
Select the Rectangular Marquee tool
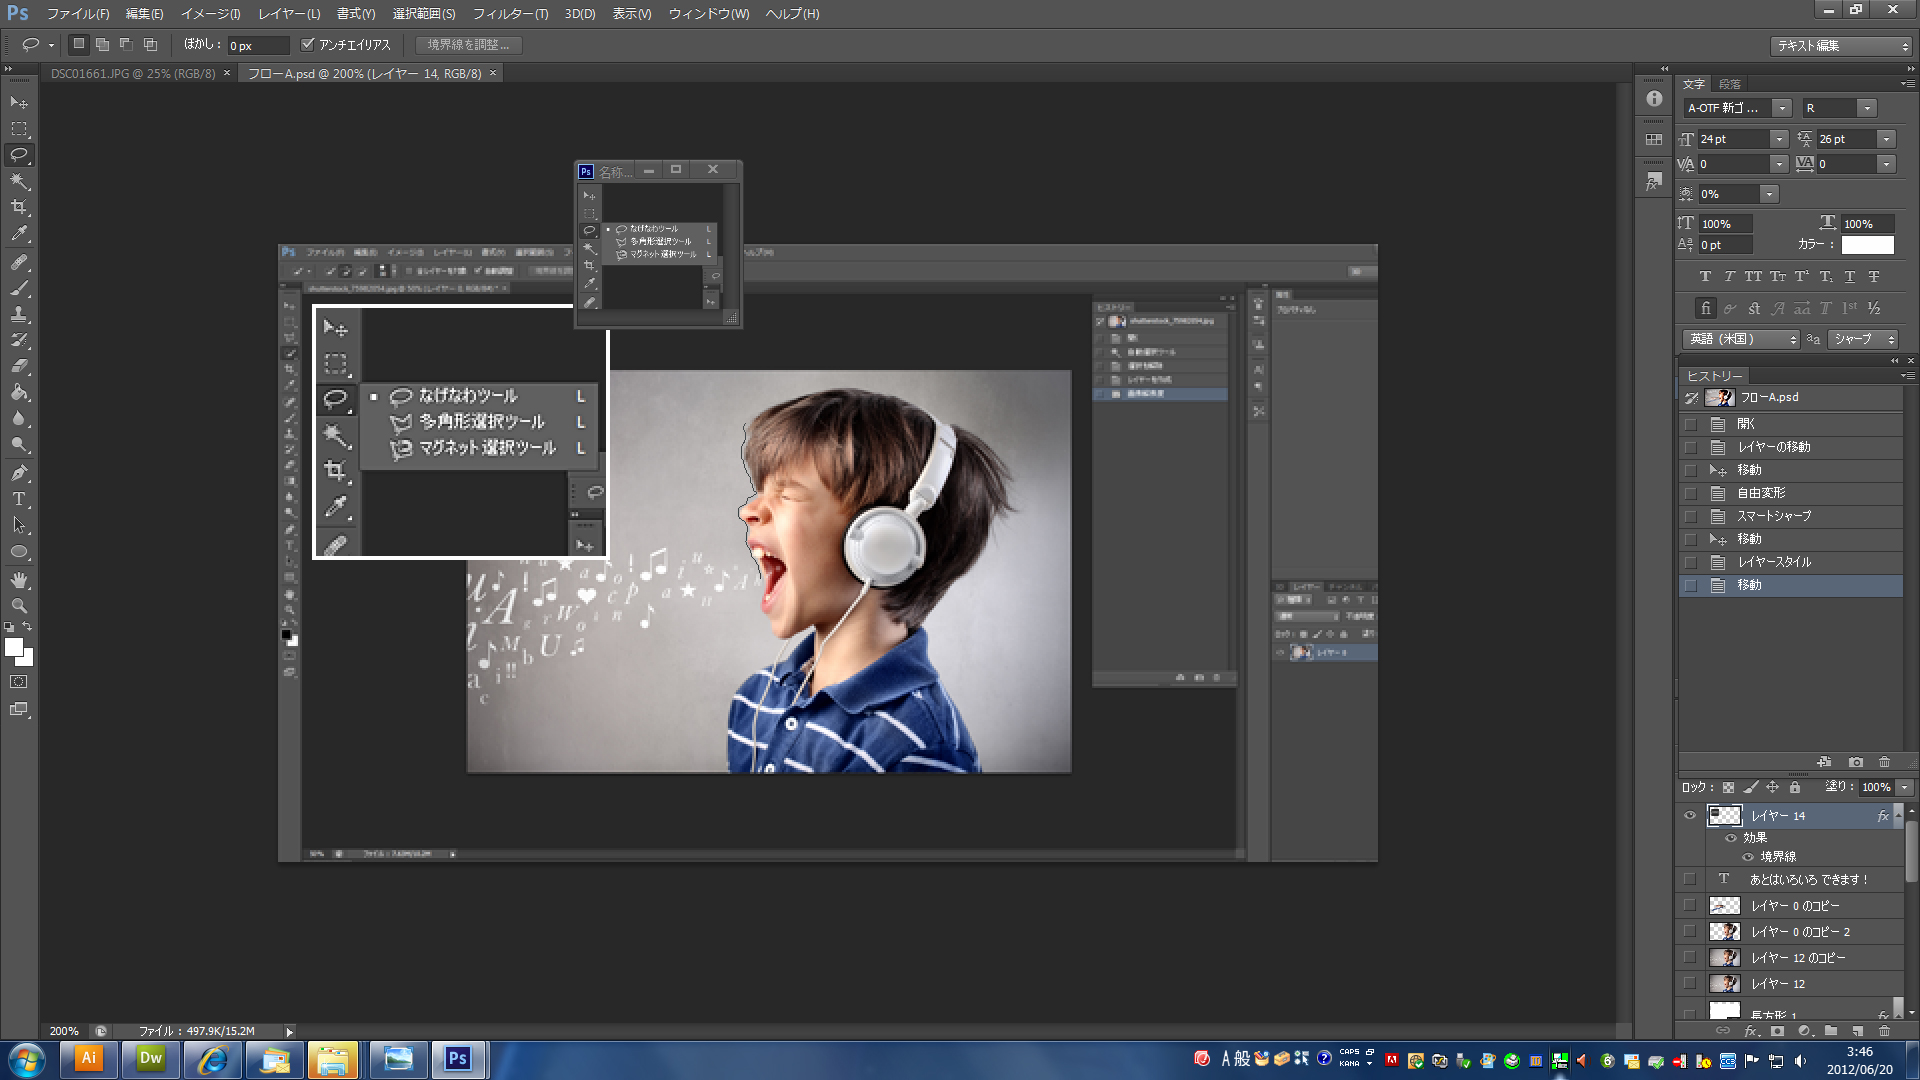point(19,129)
